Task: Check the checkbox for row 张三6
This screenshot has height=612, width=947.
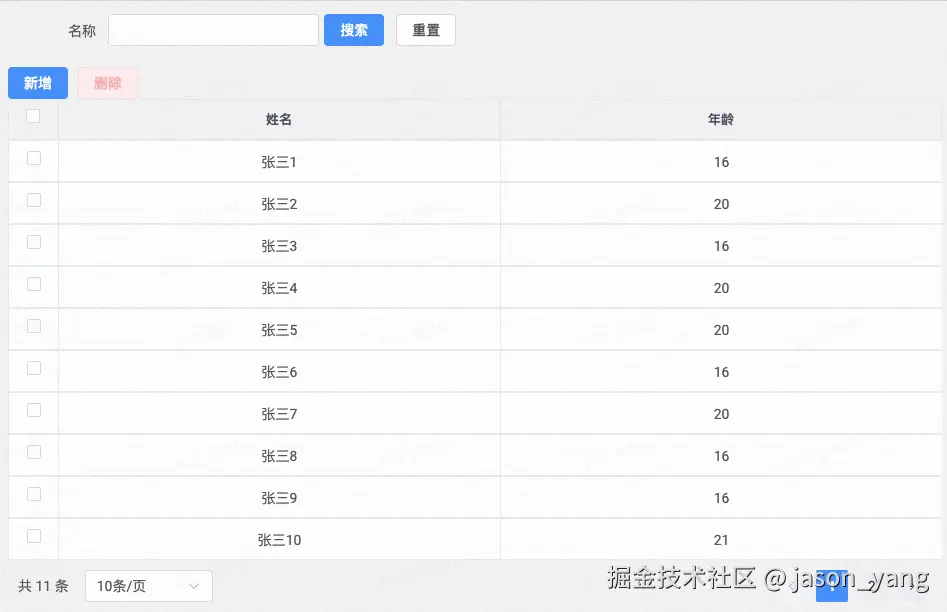Action: [x=34, y=368]
